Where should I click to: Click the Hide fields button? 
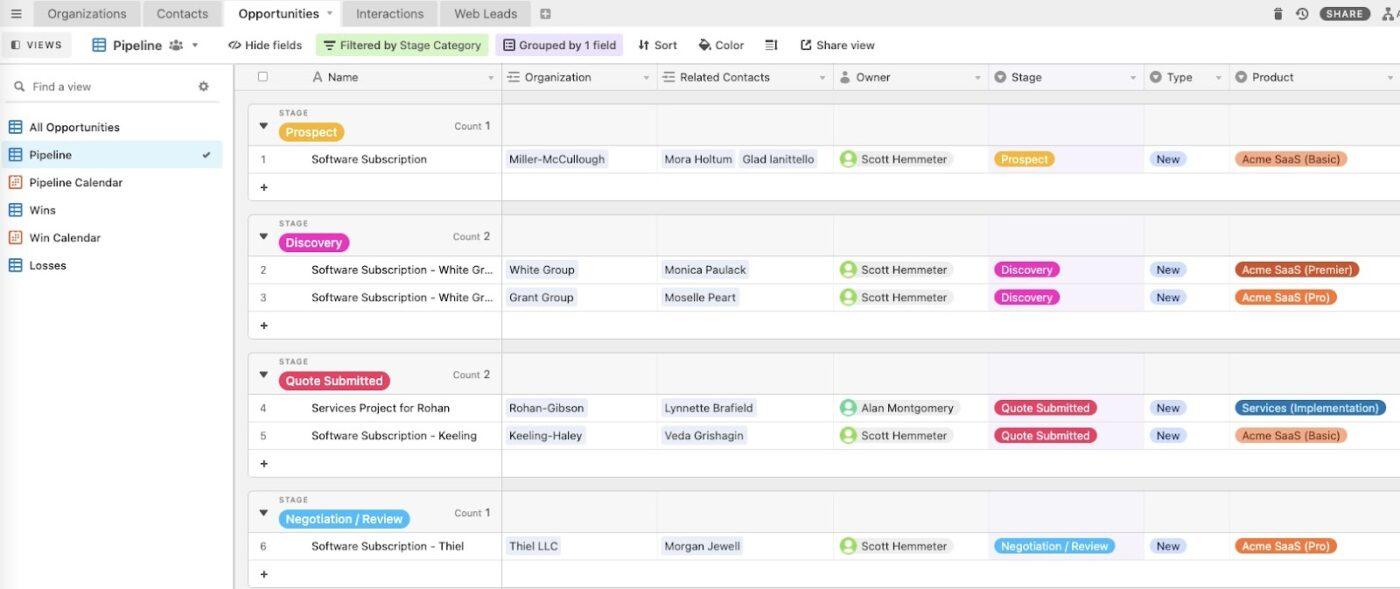coord(265,45)
